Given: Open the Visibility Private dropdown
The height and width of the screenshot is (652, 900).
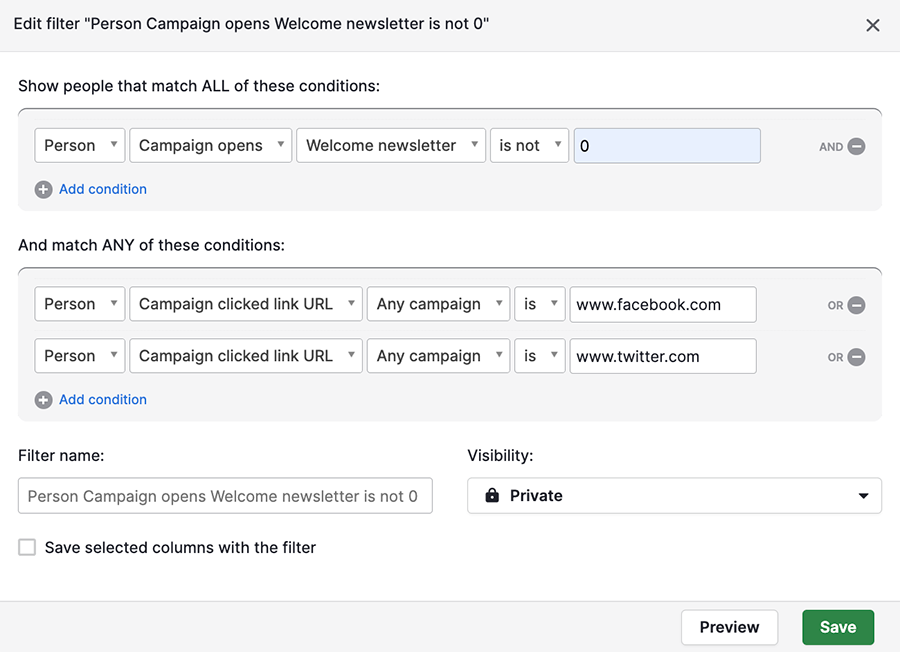Looking at the screenshot, I should (674, 496).
